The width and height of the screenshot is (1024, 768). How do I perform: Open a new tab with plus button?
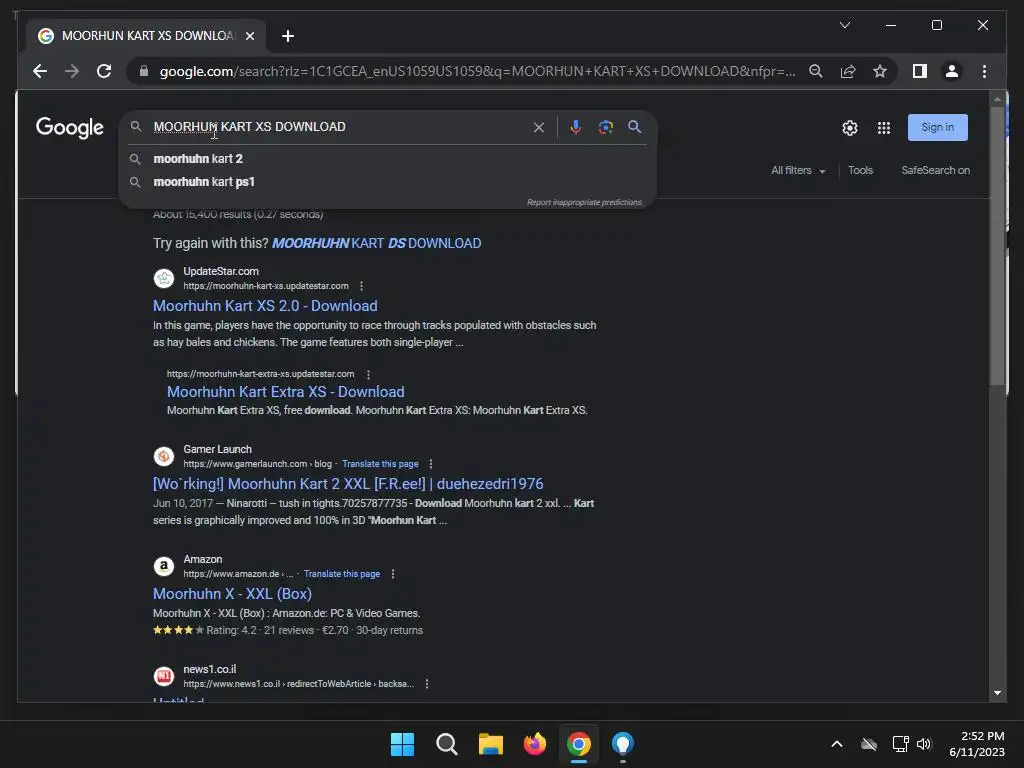pos(287,36)
